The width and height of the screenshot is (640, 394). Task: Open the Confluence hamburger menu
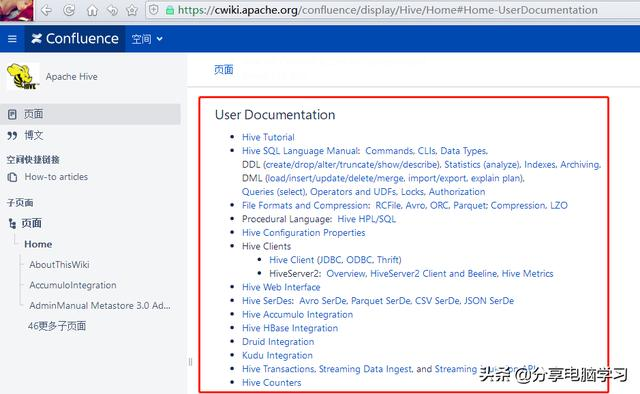(12, 39)
